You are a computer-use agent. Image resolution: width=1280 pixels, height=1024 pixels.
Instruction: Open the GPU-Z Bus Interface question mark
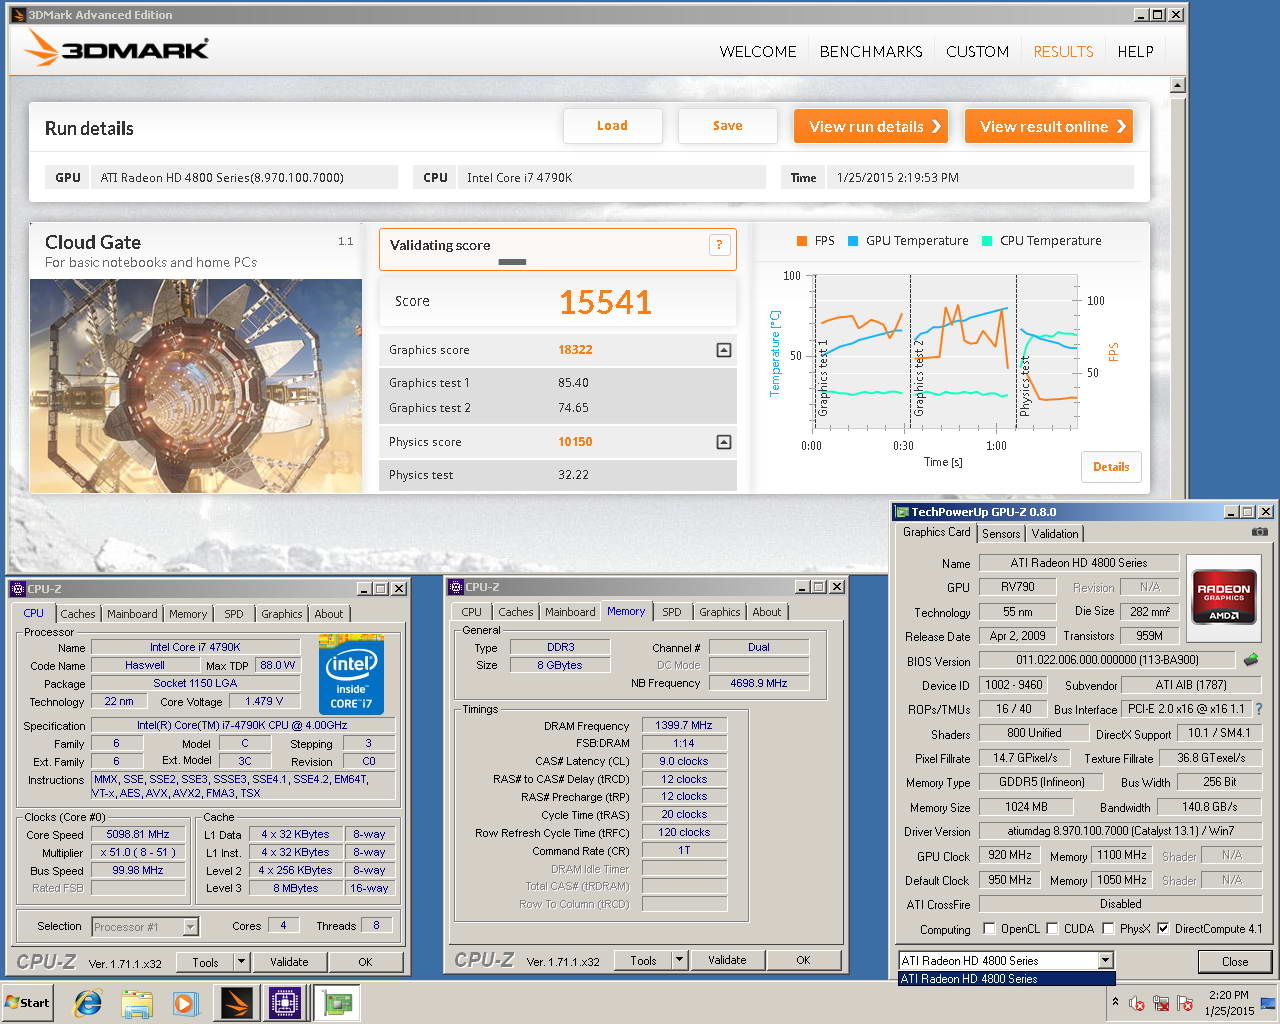(x=1258, y=709)
